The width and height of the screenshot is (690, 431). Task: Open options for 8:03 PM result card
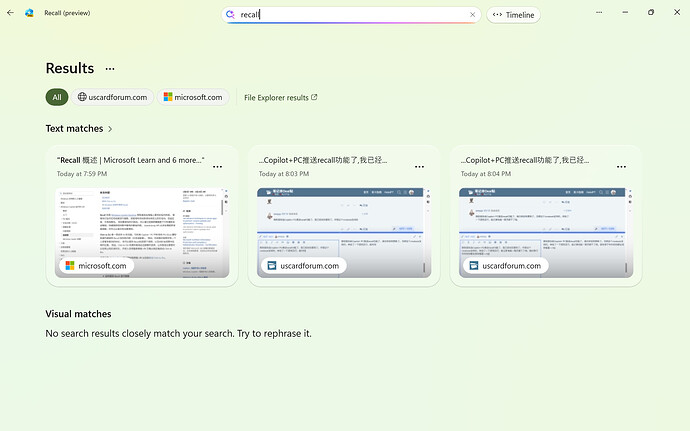tap(419, 167)
